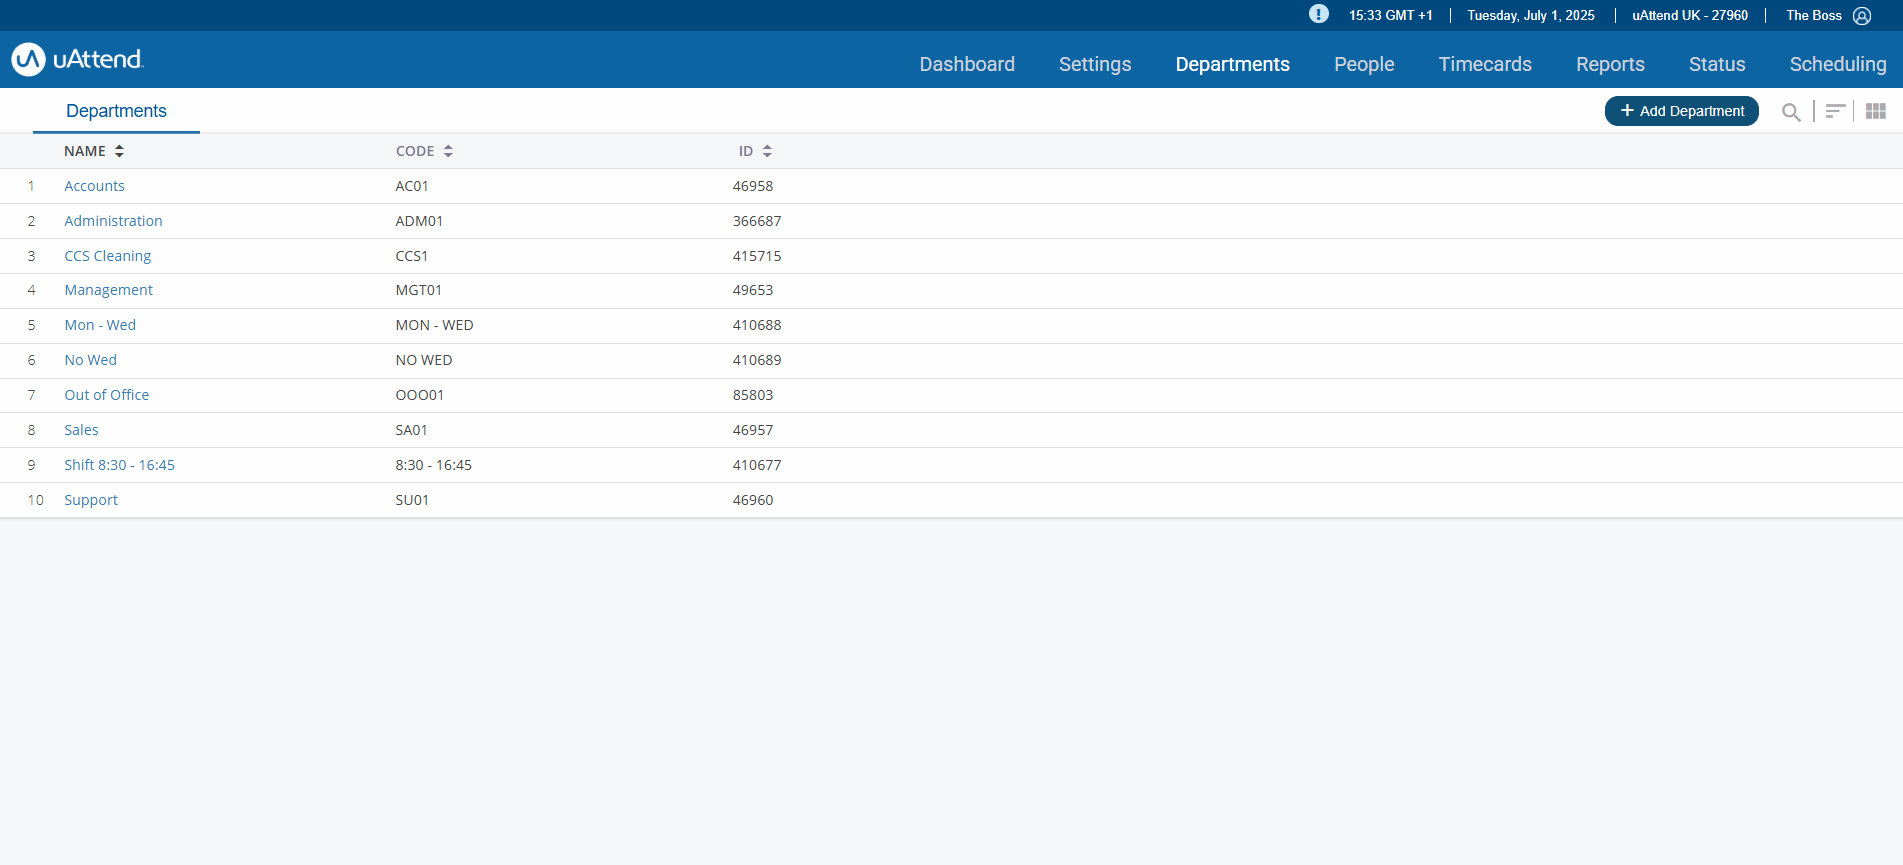Click ID 85803
Image resolution: width=1903 pixels, height=865 pixels.
(x=753, y=395)
